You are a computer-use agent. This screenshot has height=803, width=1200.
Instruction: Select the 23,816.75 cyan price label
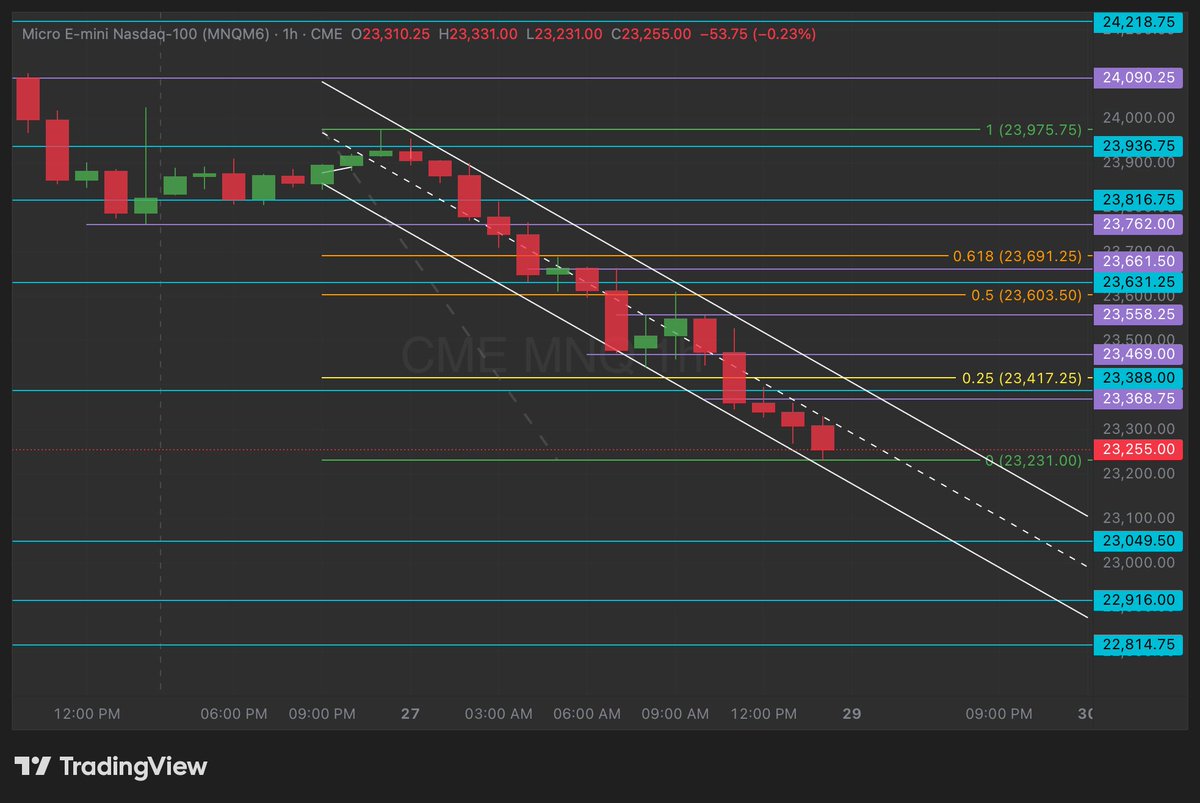pos(1138,199)
